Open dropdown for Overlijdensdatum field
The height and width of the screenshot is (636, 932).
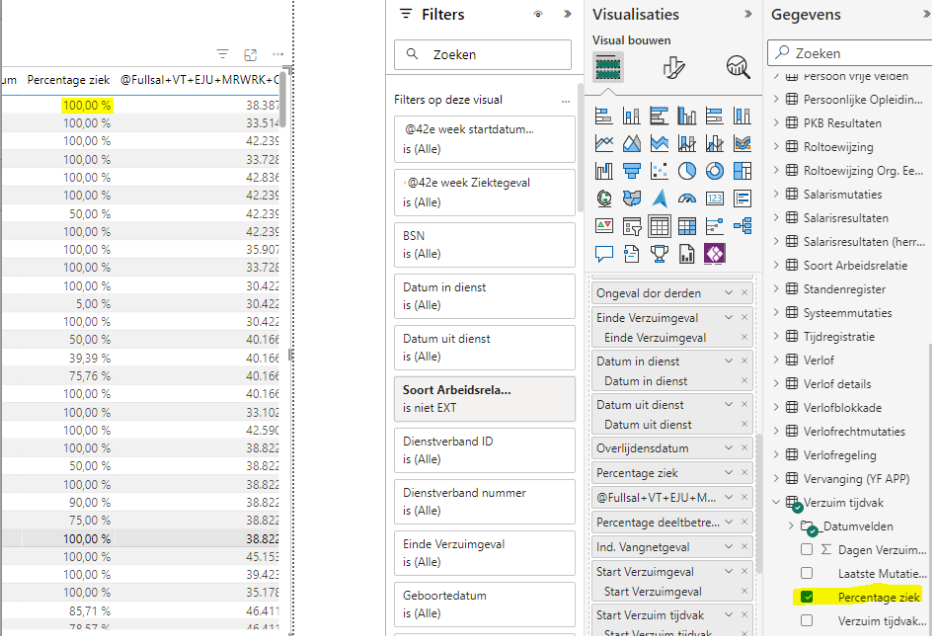[729, 448]
